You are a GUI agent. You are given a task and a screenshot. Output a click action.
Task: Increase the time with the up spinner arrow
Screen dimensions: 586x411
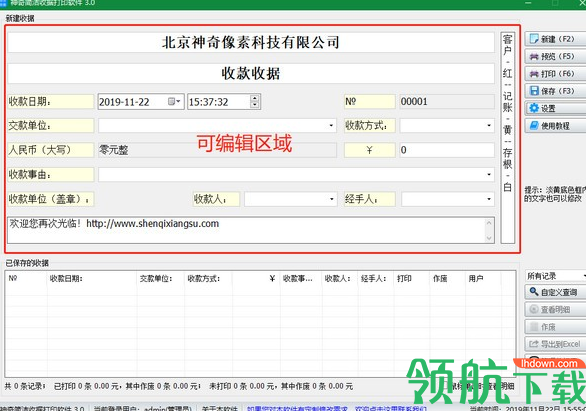point(255,98)
